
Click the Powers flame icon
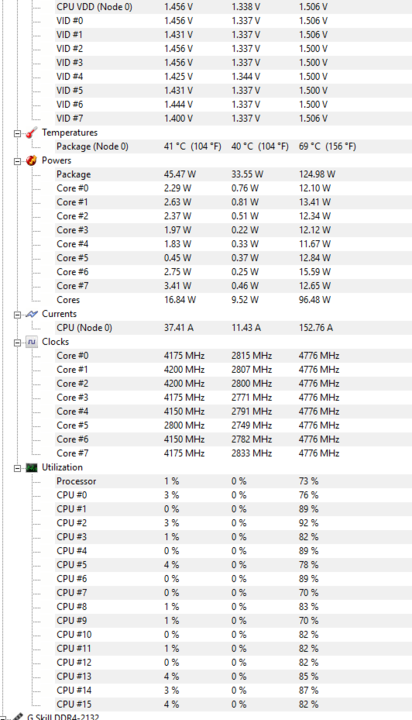pos(31,161)
